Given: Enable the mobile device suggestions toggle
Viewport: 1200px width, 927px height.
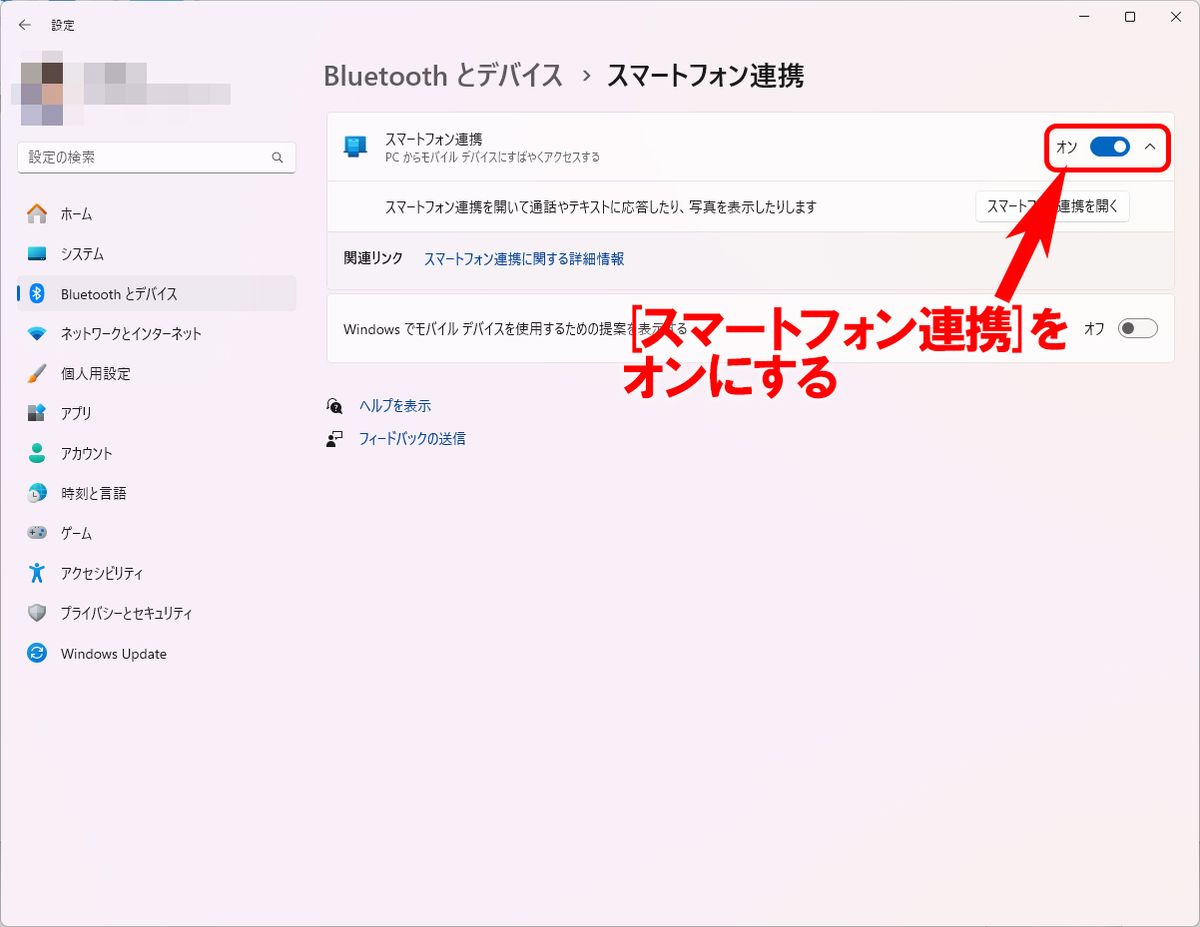Looking at the screenshot, I should pyautogui.click(x=1138, y=328).
